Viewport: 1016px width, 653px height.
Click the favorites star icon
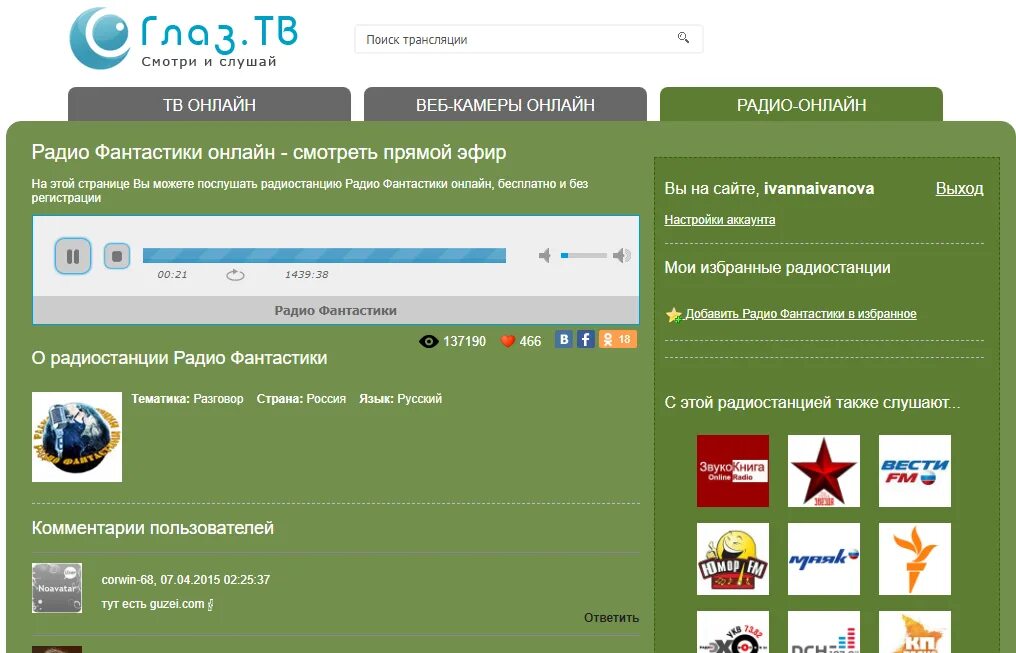(x=674, y=315)
